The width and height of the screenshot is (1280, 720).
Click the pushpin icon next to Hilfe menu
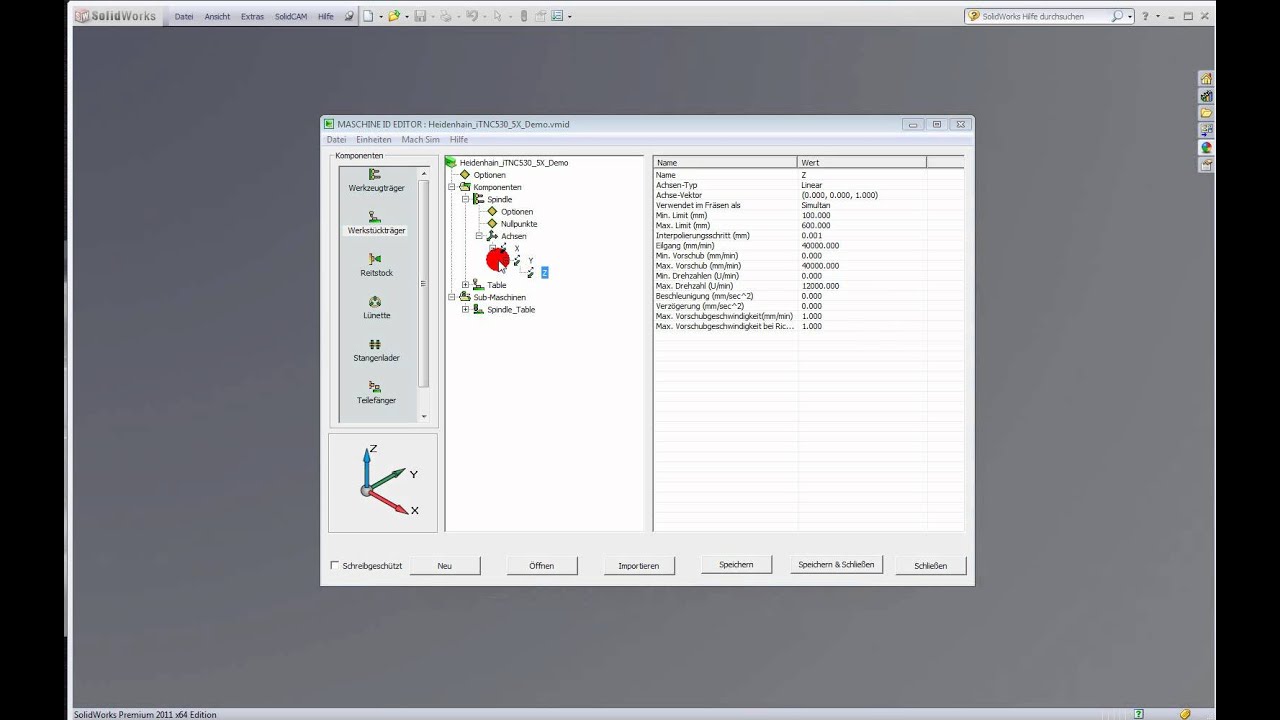point(349,16)
